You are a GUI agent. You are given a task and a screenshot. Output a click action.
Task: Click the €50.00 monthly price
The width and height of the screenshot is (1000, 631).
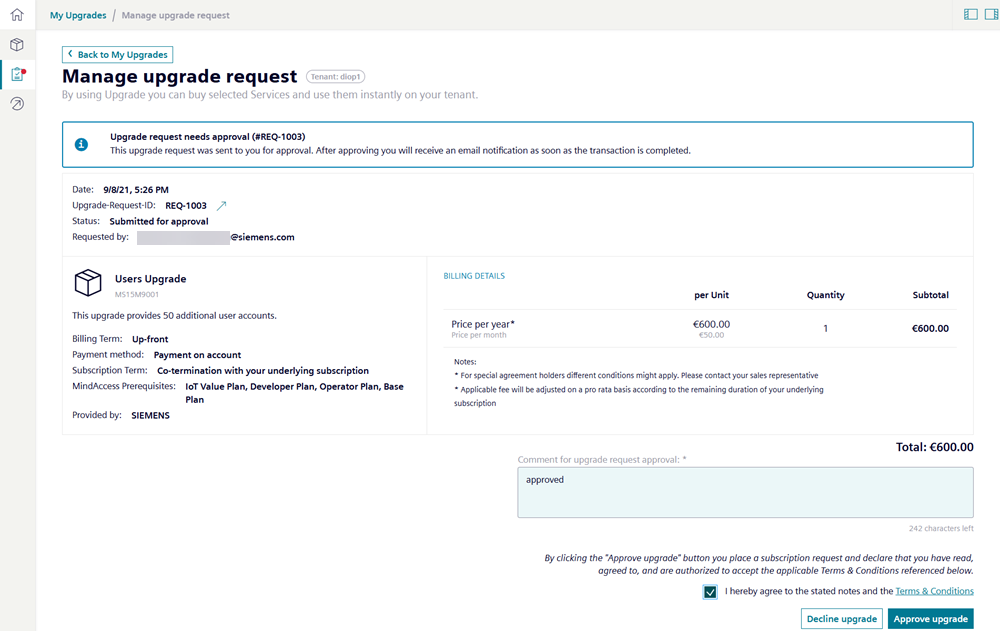click(x=711, y=335)
